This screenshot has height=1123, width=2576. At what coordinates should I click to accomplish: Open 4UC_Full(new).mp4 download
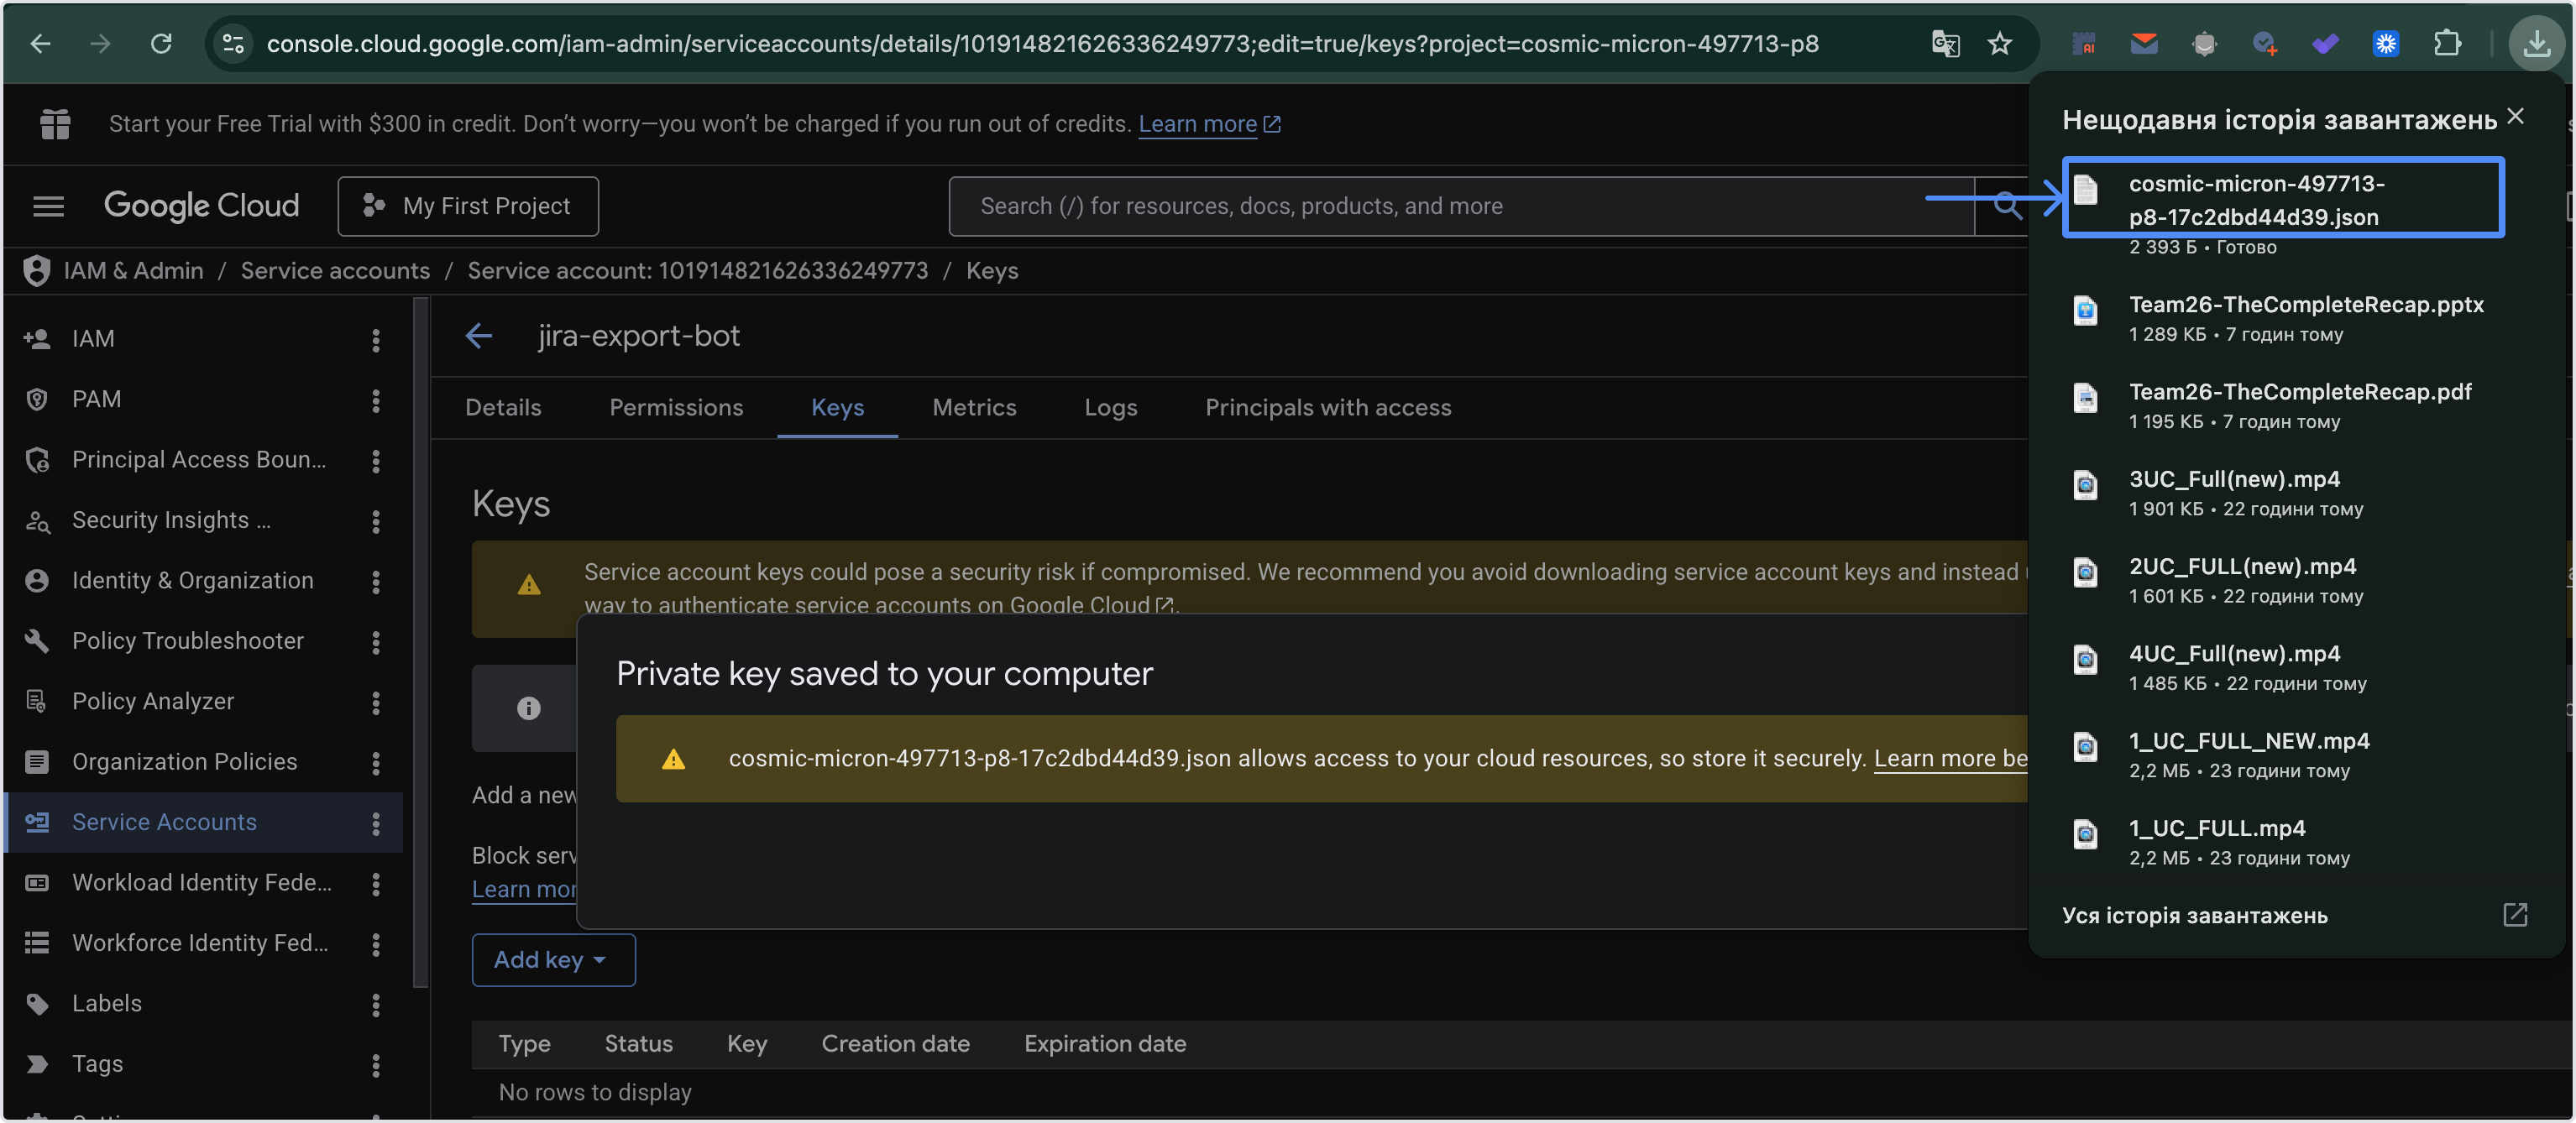[x=2234, y=653]
